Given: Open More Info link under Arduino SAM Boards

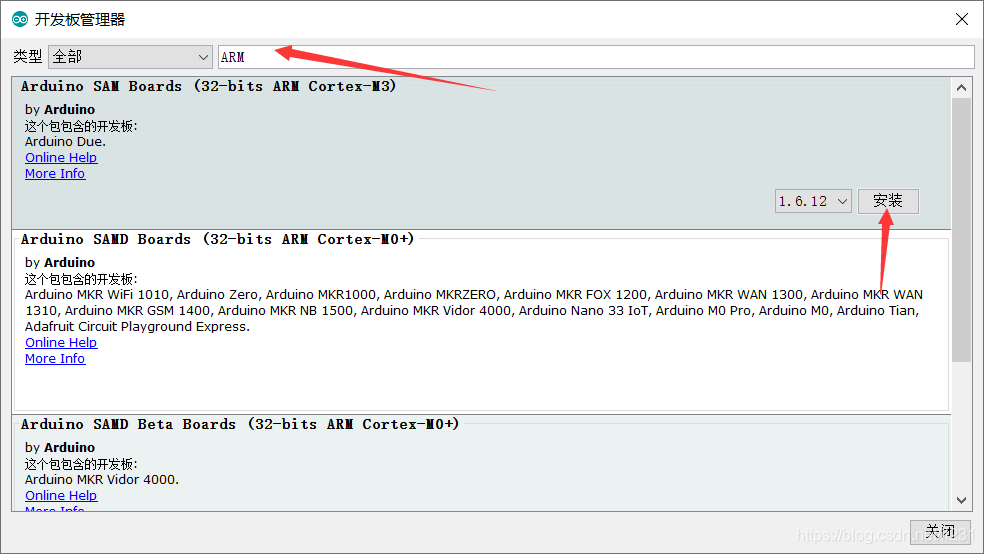Looking at the screenshot, I should pyautogui.click(x=55, y=174).
